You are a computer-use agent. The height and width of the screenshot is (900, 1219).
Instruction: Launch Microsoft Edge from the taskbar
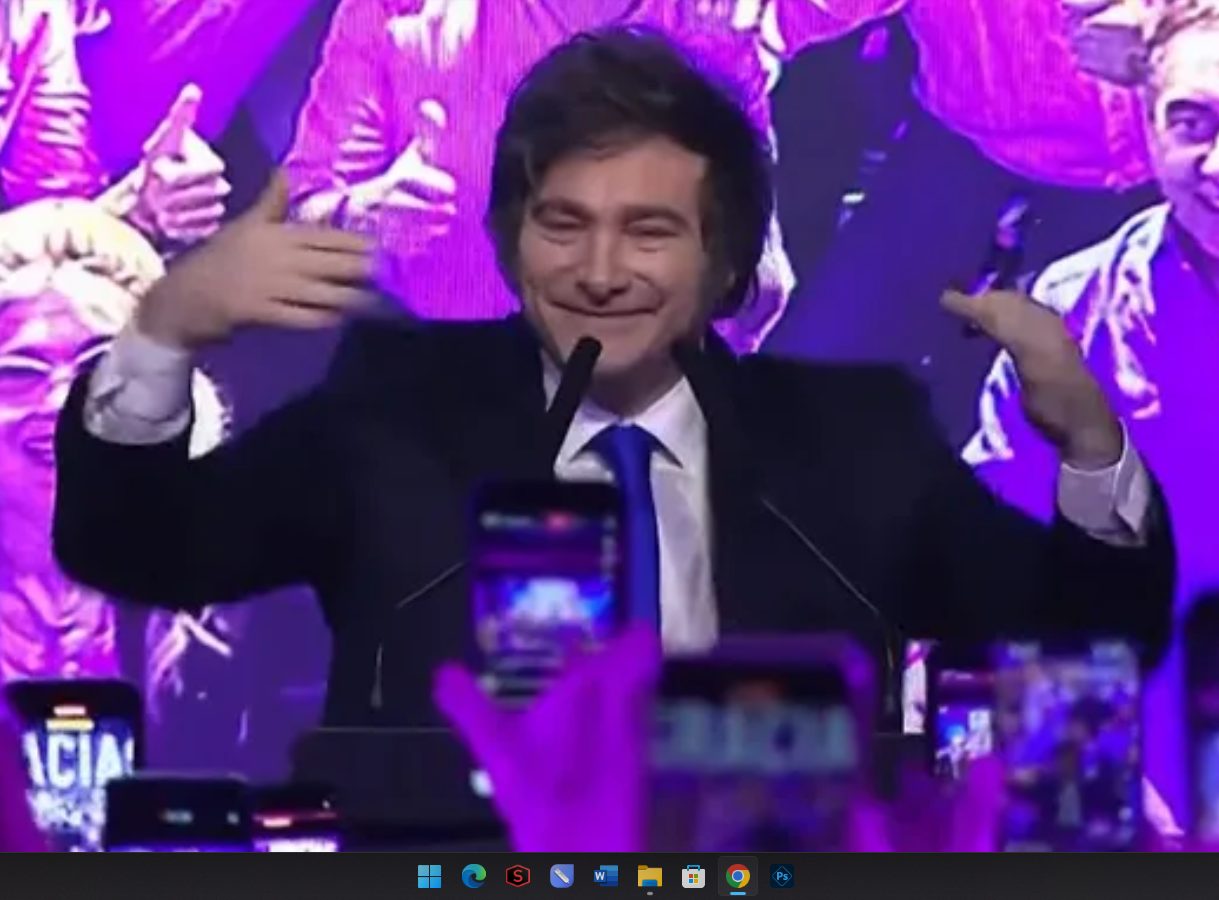[473, 877]
